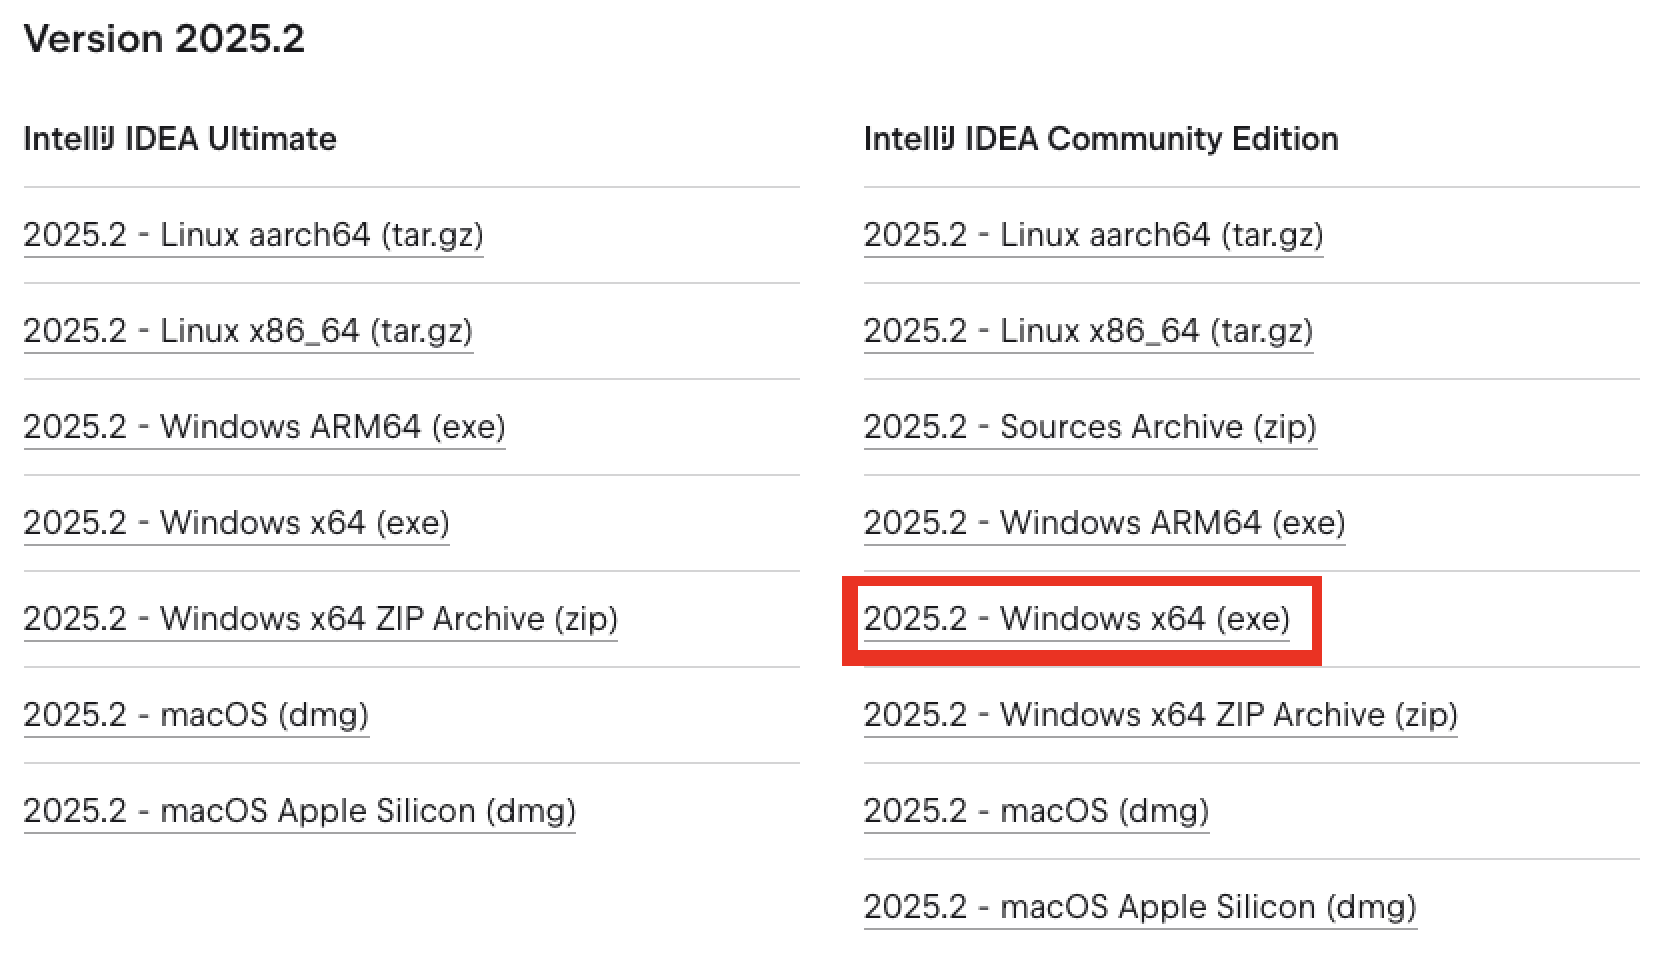1666x972 pixels.
Task: Click the Version 2025.2 heading
Action: click(164, 39)
